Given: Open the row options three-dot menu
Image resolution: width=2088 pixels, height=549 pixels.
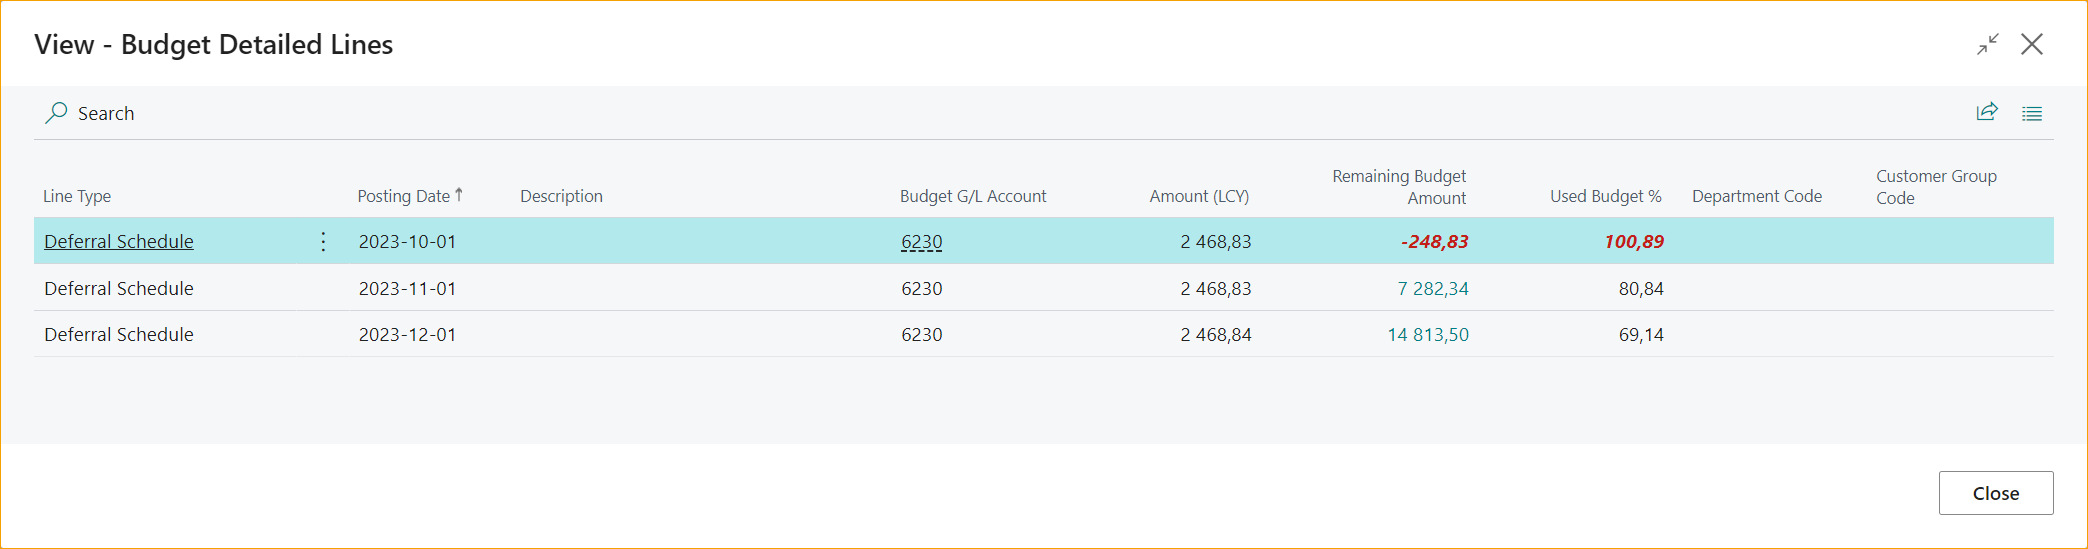Looking at the screenshot, I should click(x=323, y=241).
